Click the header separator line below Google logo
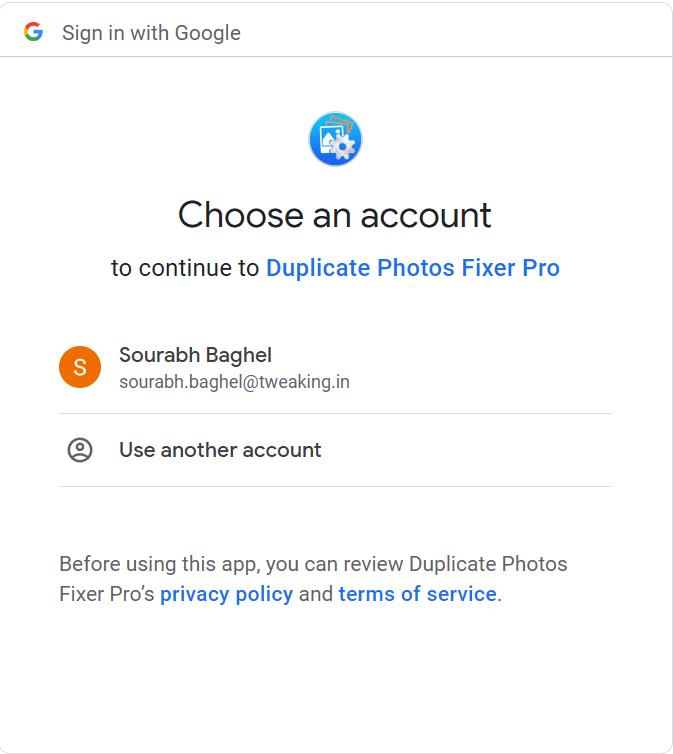This screenshot has height=754, width=673. click(x=336, y=57)
